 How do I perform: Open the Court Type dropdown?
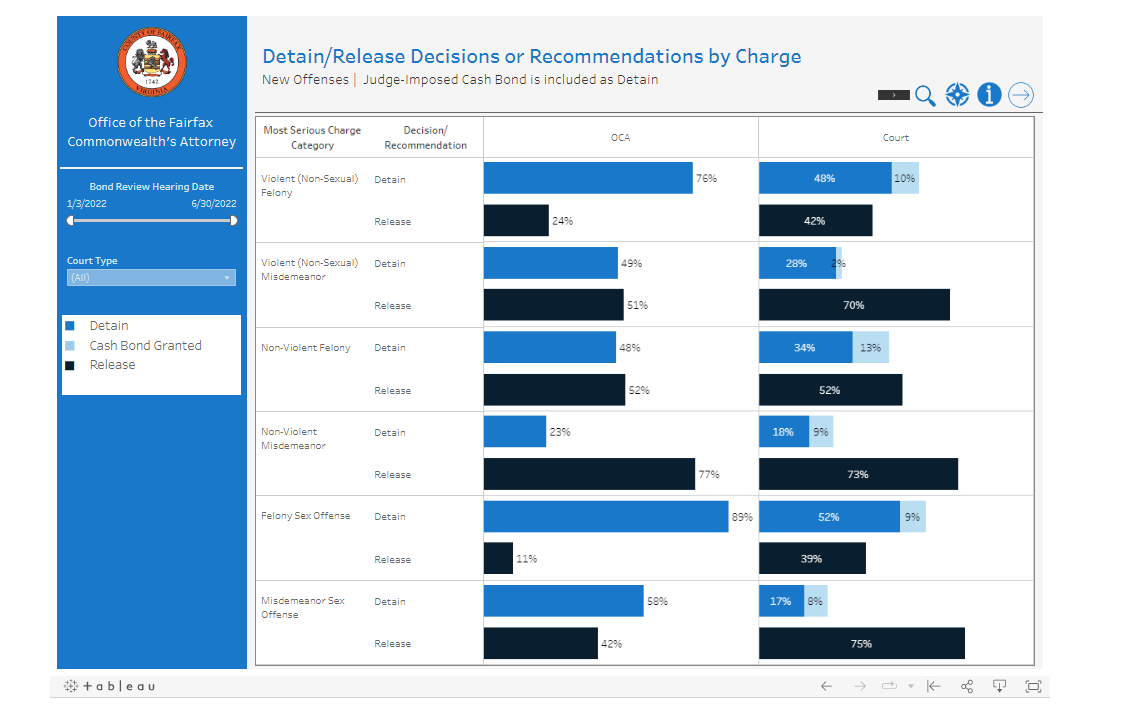coord(151,278)
